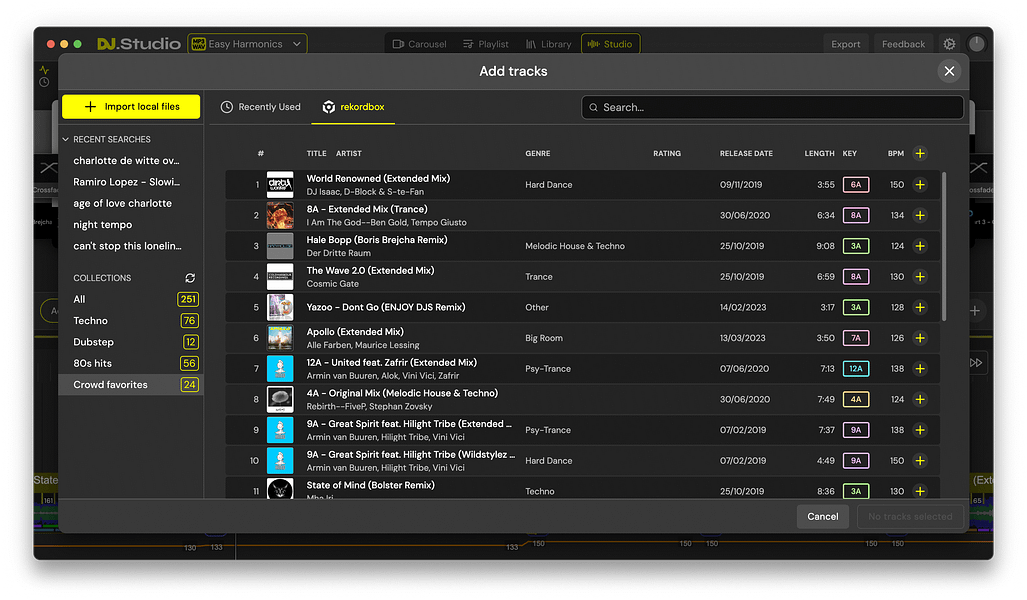Add Hale Bopp (Boris Brejcha Remix) track
Screen dimensions: 1027x600
pyautogui.click(x=920, y=246)
